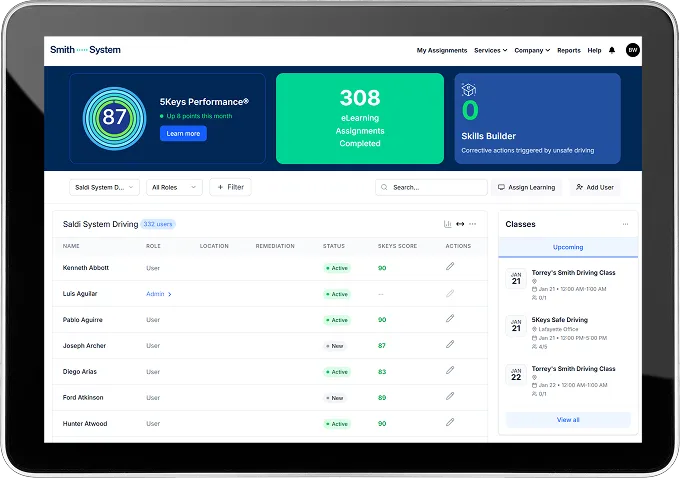The image size is (680, 478).
Task: Open the All Roles dropdown
Action: [174, 187]
